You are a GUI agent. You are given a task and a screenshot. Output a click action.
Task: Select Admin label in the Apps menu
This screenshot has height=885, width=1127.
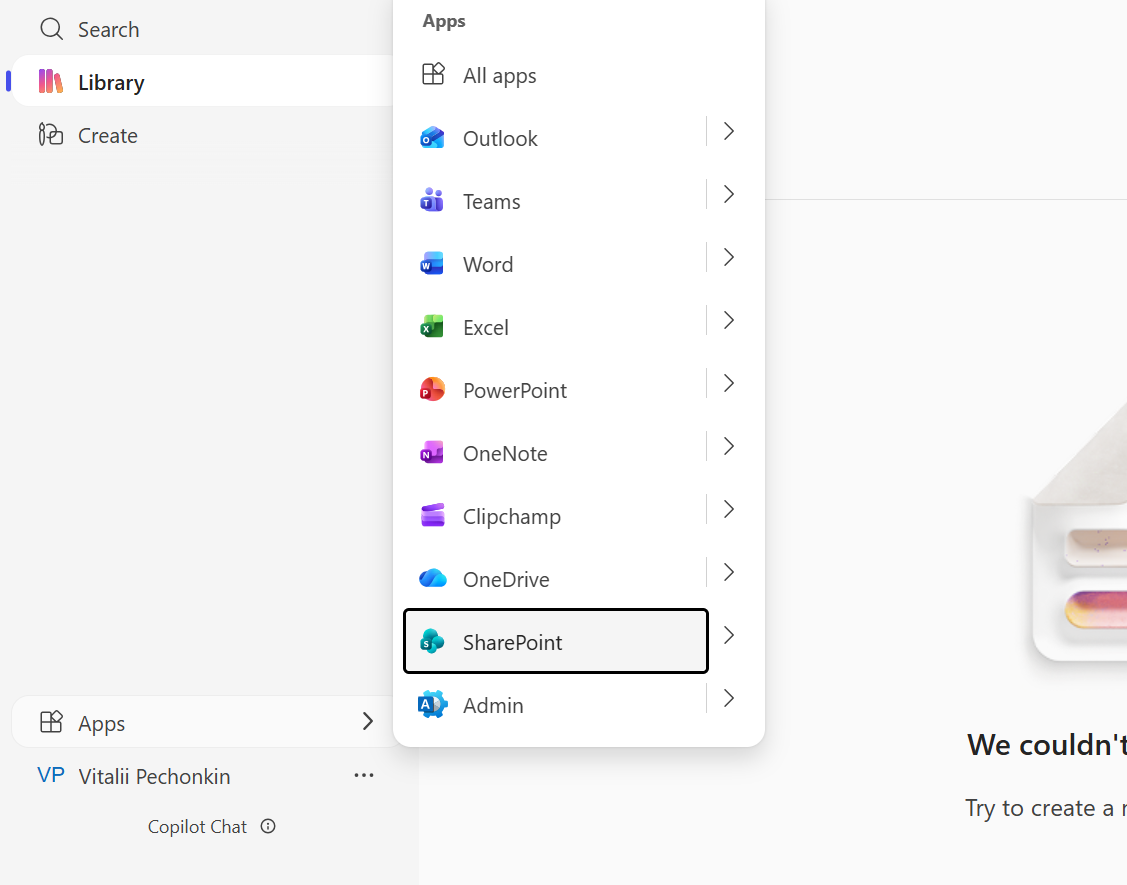pyautogui.click(x=493, y=705)
